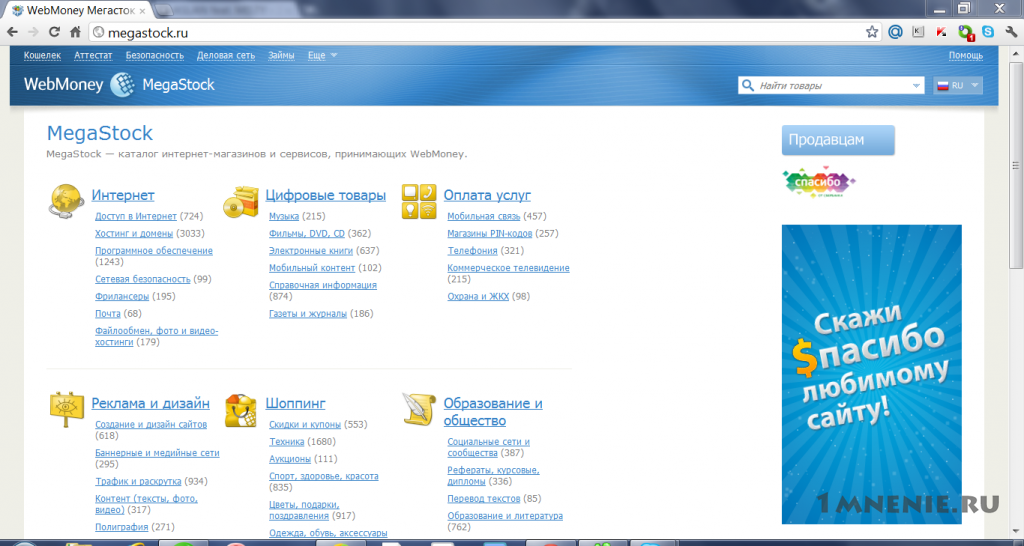The width and height of the screenshot is (1024, 546).
Task: Open Безопасность in top menu
Action: pos(155,56)
